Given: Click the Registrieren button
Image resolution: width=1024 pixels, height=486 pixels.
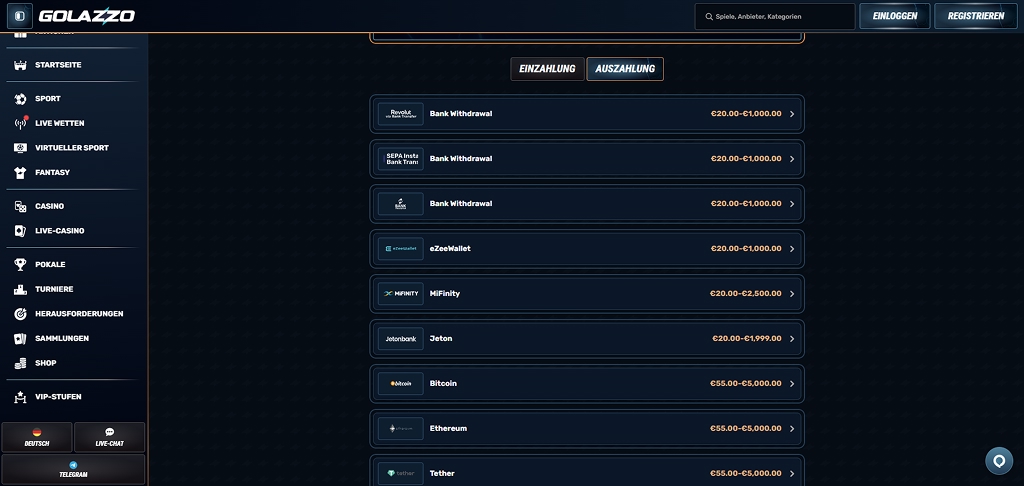Looking at the screenshot, I should 976,16.
